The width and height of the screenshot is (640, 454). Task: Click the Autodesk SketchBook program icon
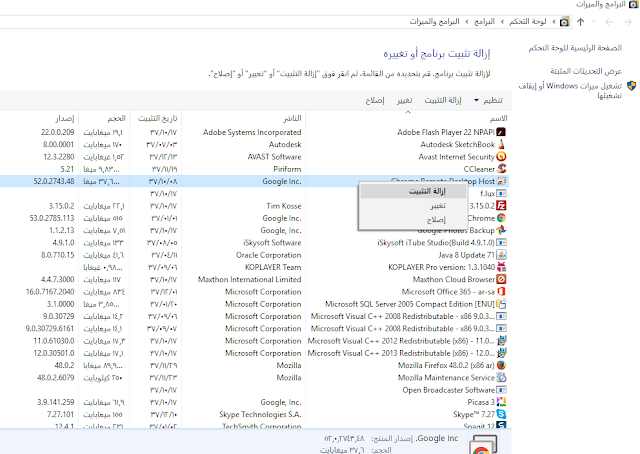click(x=501, y=145)
